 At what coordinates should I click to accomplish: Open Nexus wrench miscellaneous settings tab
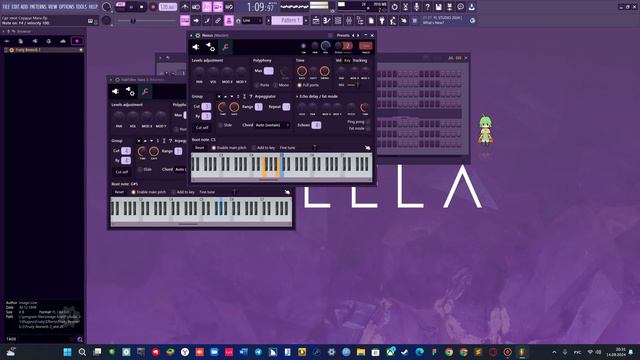(x=225, y=47)
